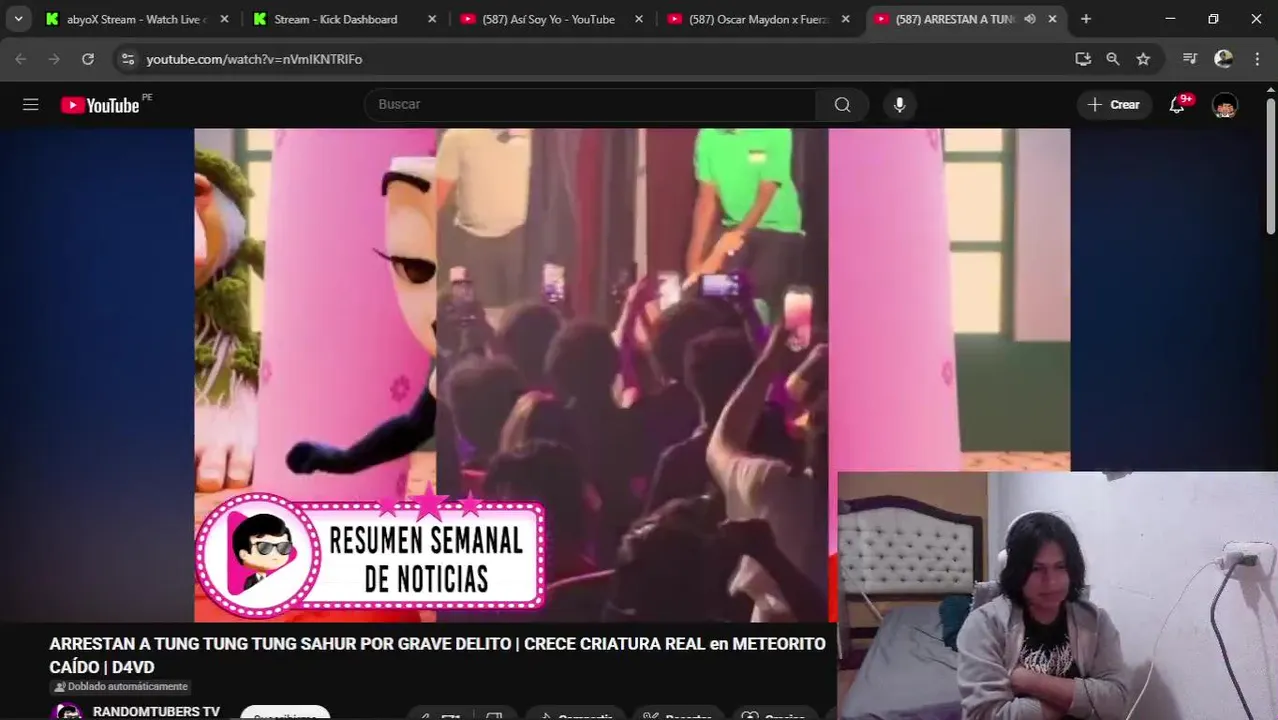Click the Crear button

coord(1114,105)
